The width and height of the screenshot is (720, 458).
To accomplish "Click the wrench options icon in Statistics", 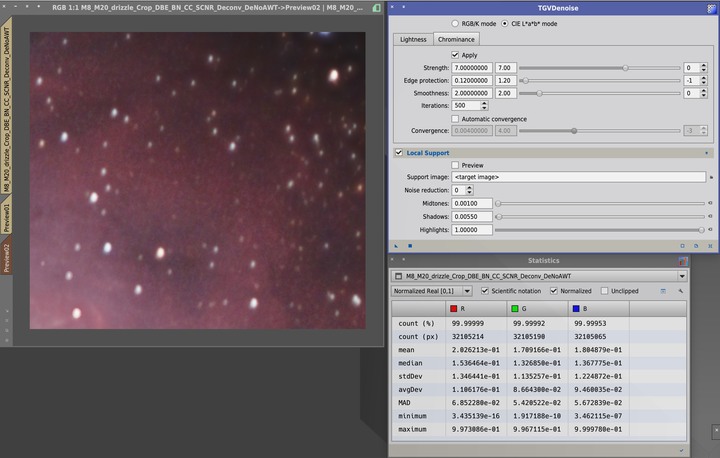I will tap(680, 291).
